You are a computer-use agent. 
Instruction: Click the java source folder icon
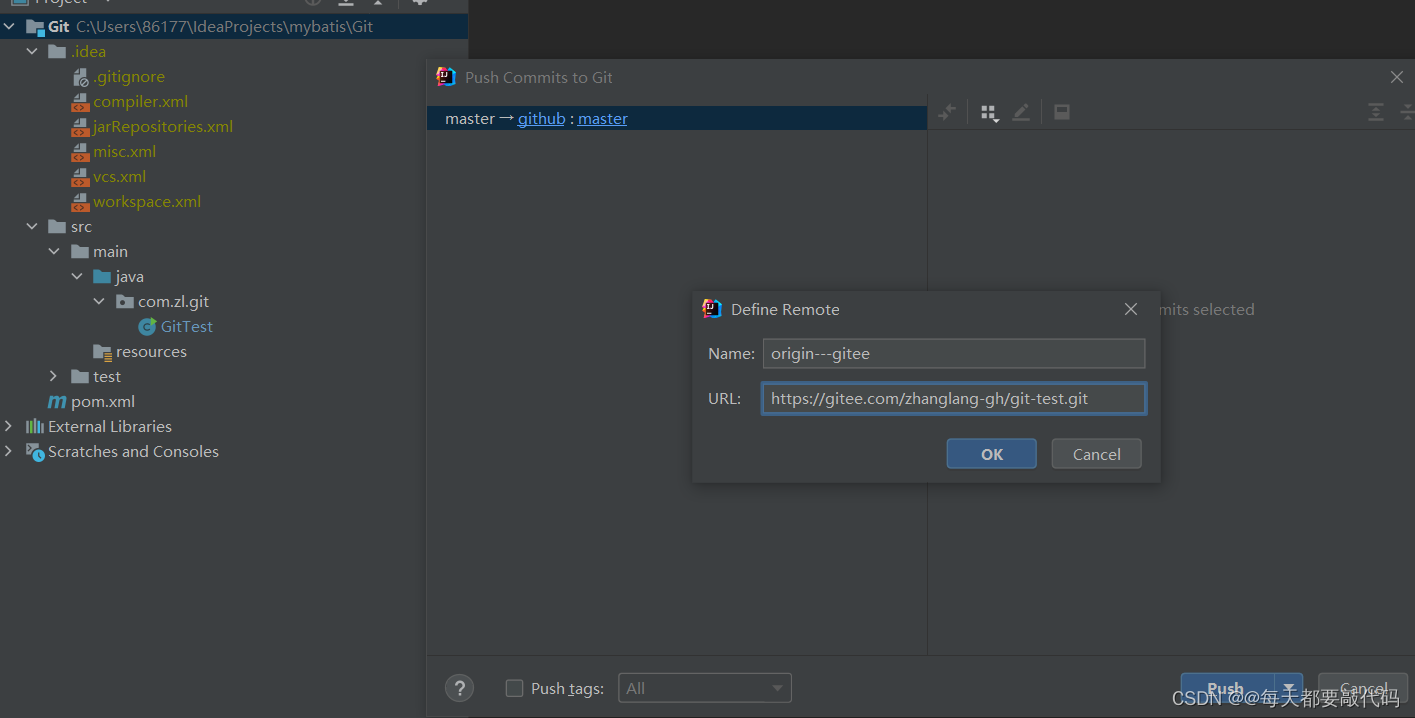[x=102, y=277]
